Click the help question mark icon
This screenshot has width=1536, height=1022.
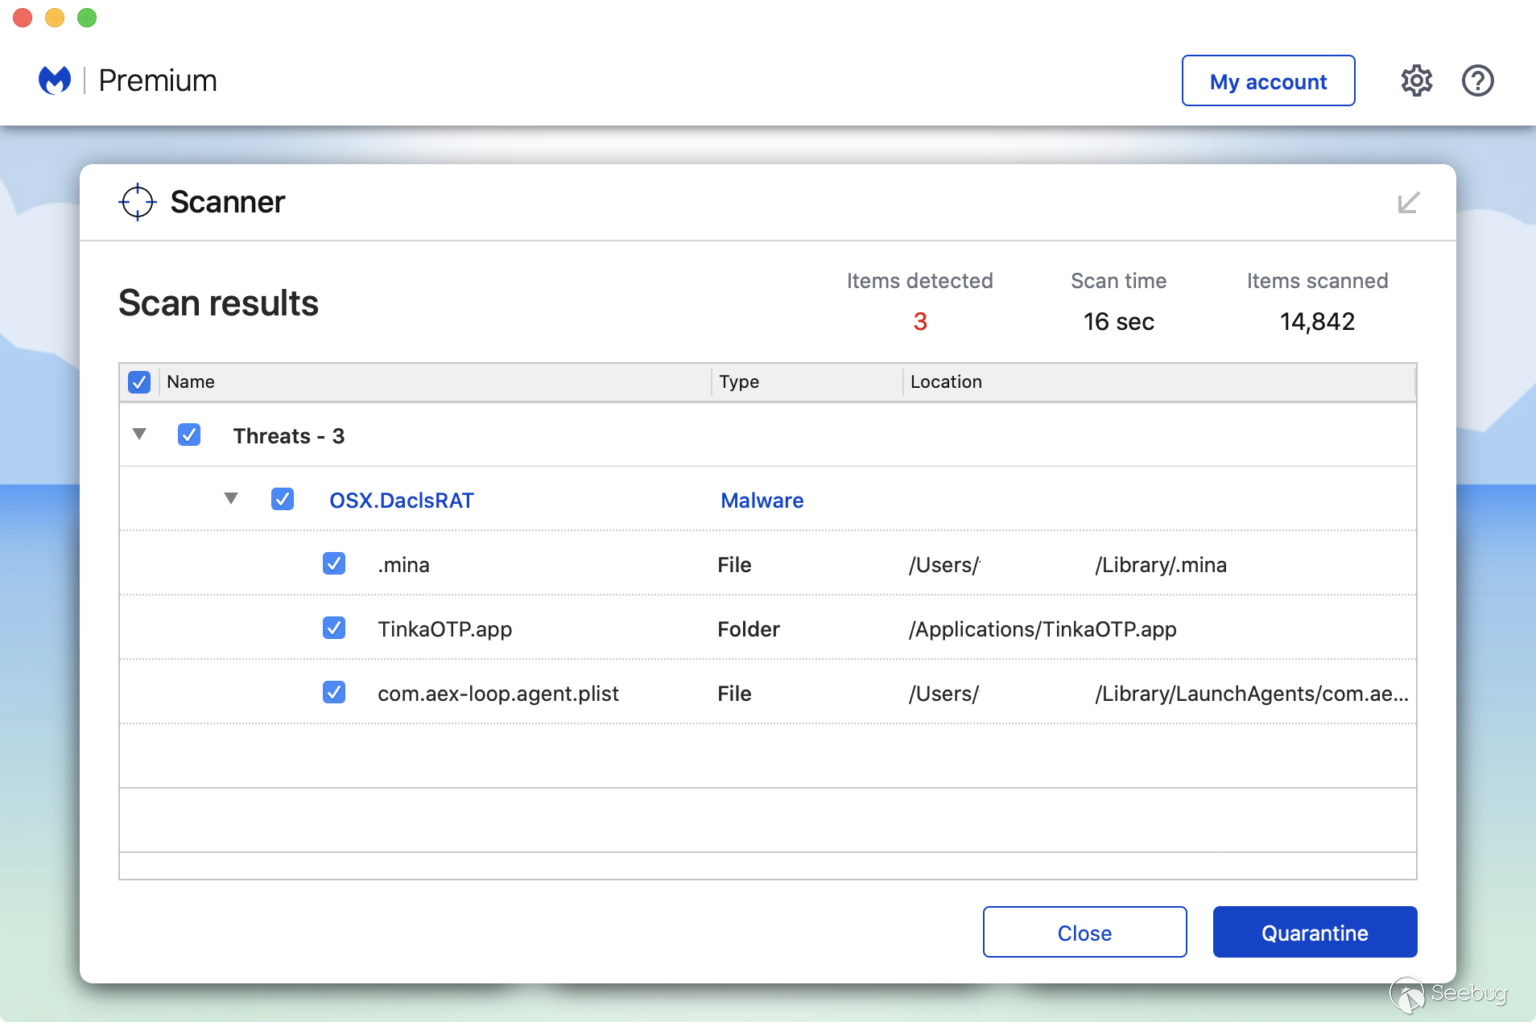click(1477, 81)
